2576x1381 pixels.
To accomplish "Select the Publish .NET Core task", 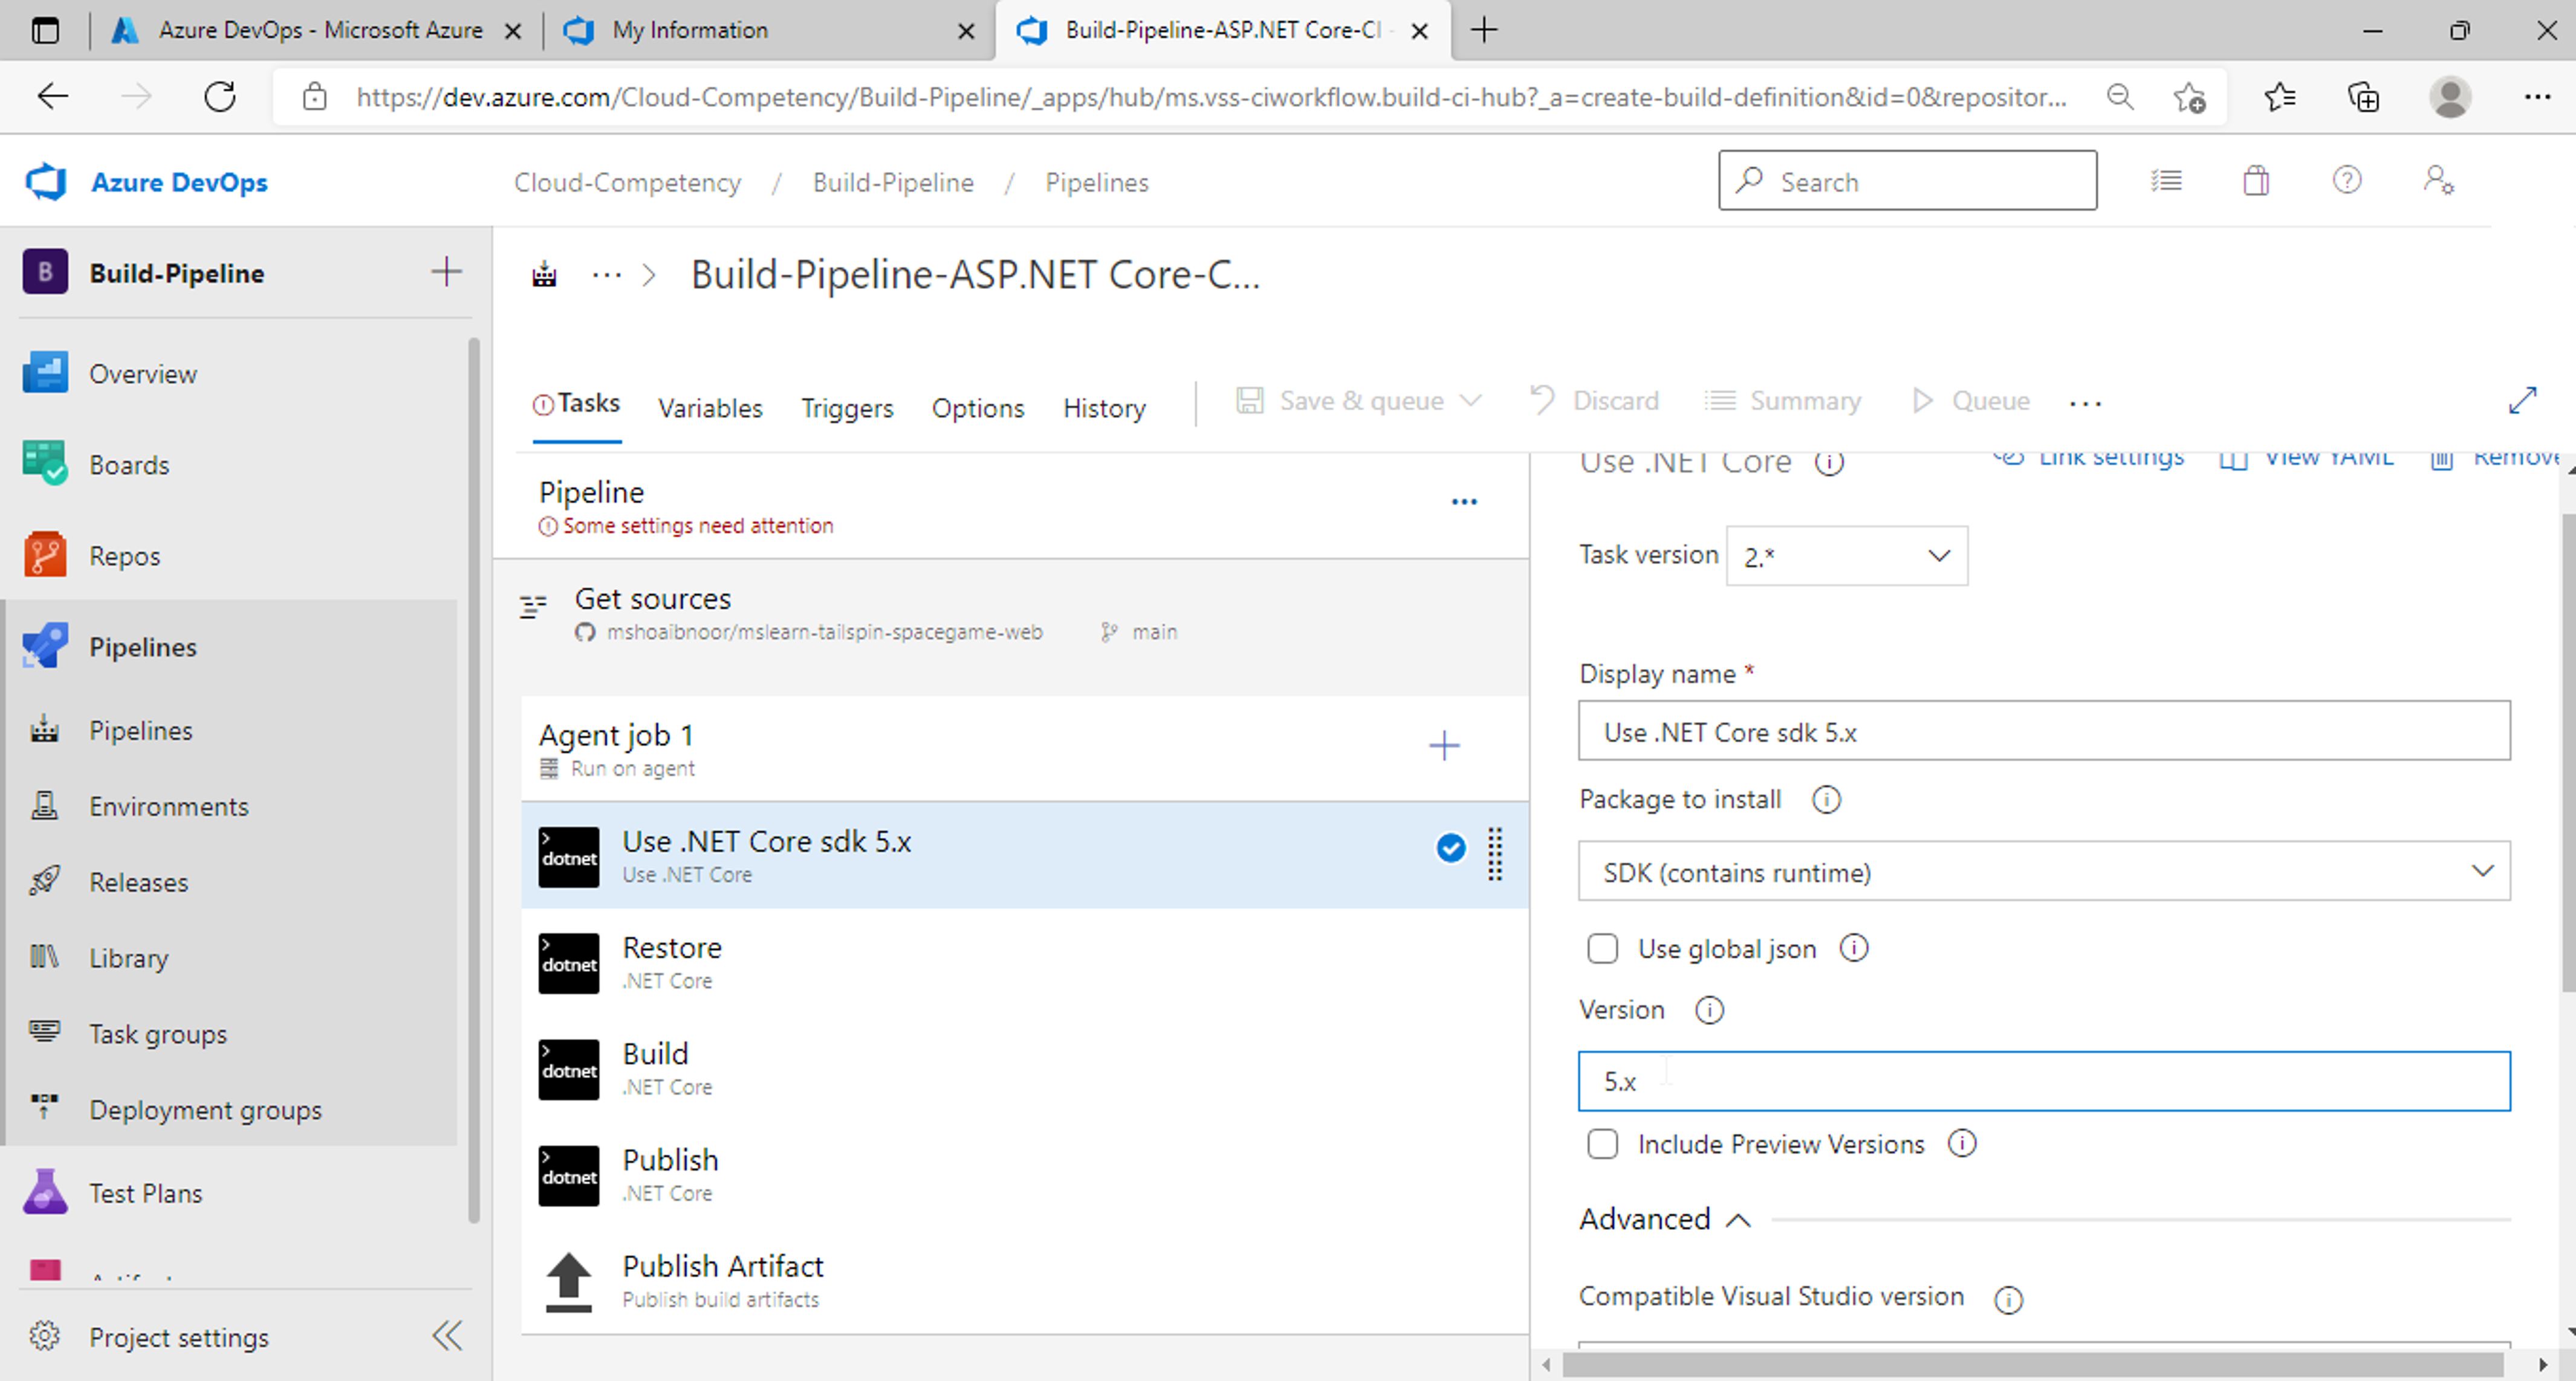I will (1025, 1174).
